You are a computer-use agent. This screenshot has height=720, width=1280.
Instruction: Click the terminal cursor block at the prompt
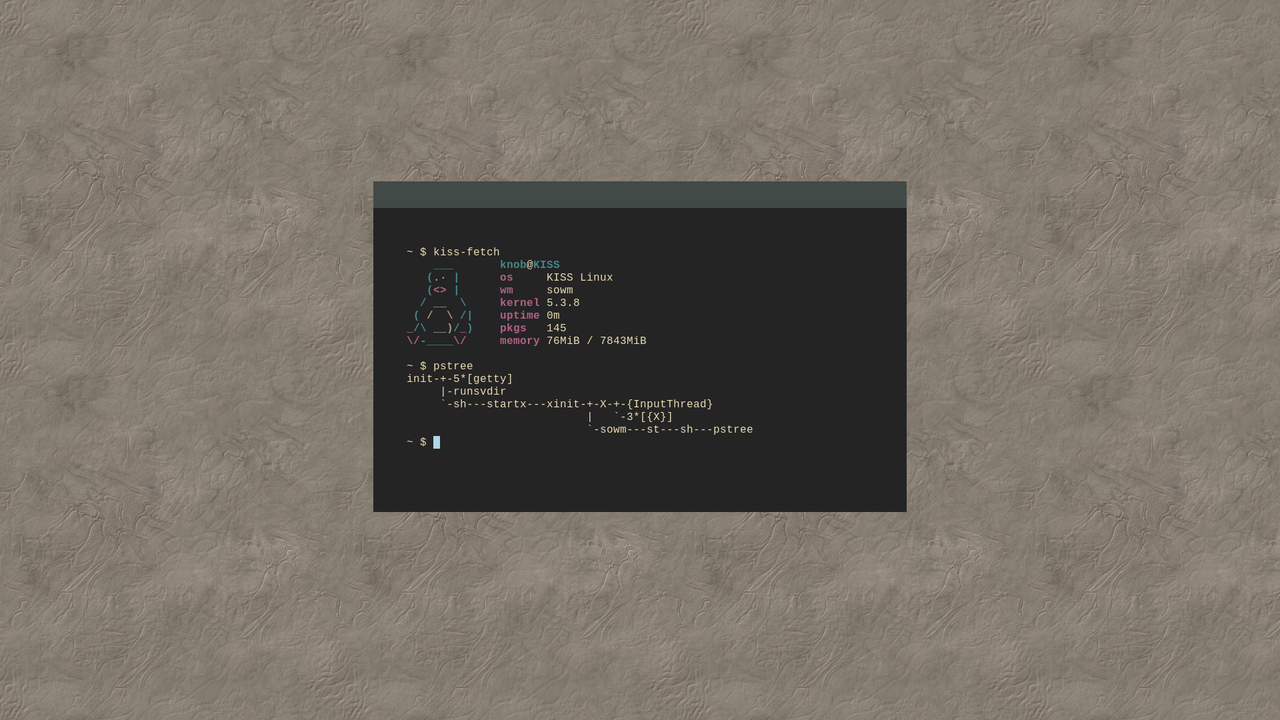(x=436, y=442)
